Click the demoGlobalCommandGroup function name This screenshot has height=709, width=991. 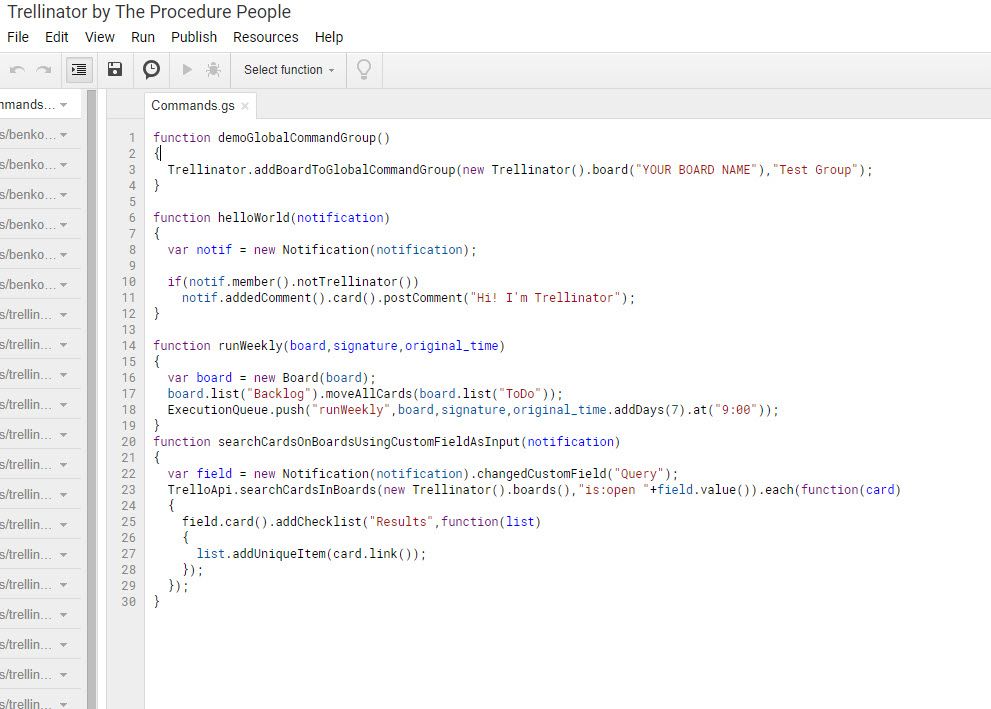pos(297,138)
